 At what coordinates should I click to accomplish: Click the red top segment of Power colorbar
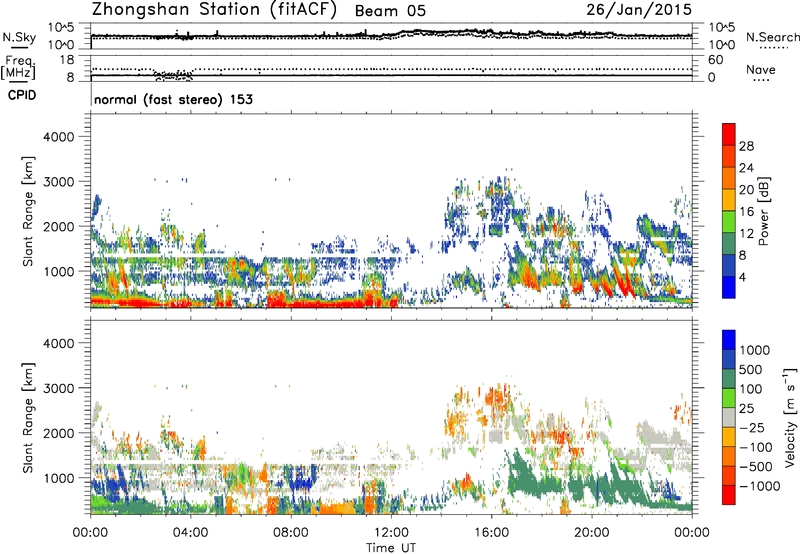tap(729, 134)
